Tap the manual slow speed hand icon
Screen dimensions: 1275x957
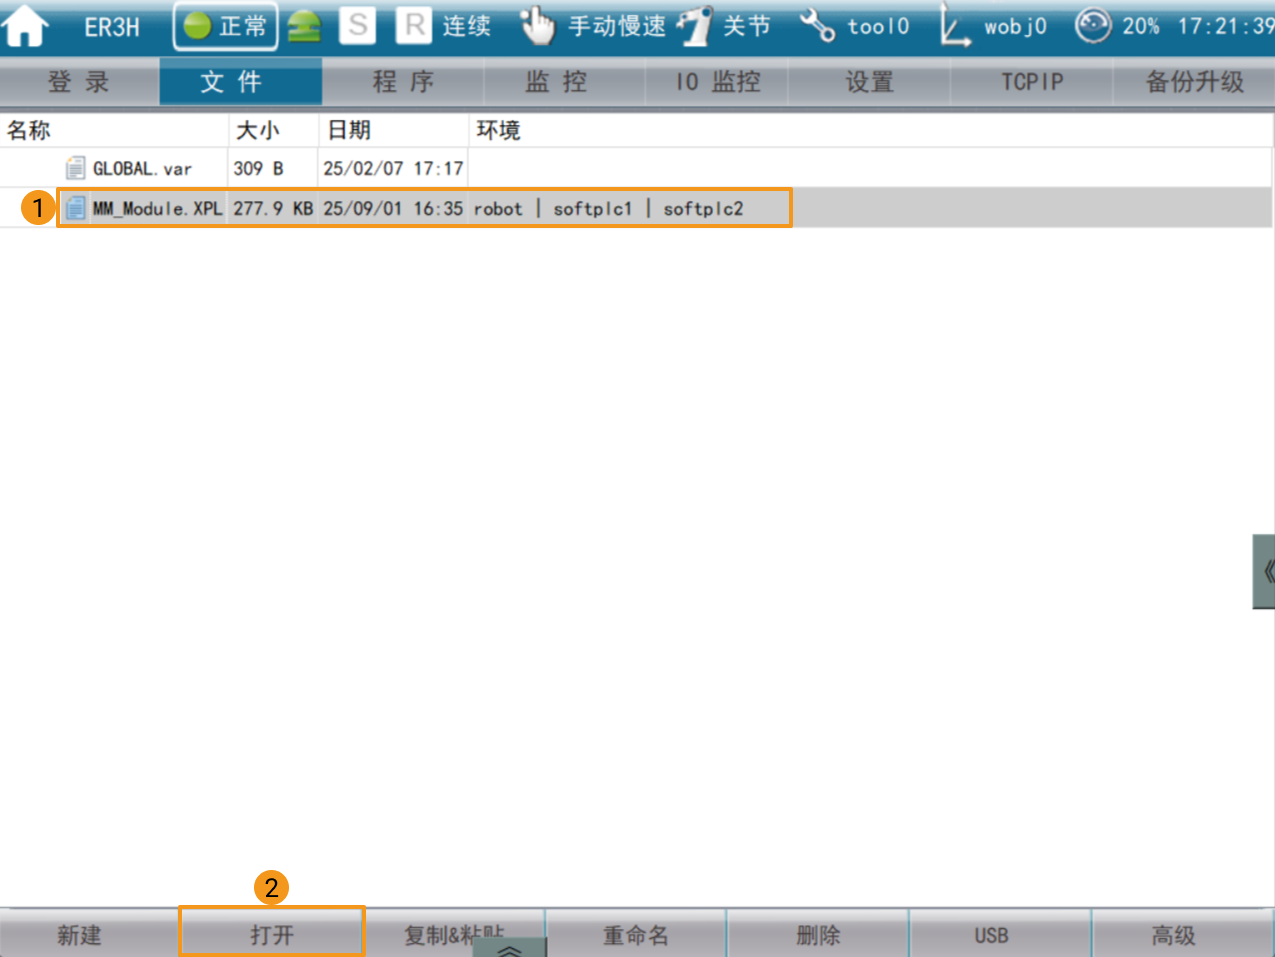coord(537,26)
